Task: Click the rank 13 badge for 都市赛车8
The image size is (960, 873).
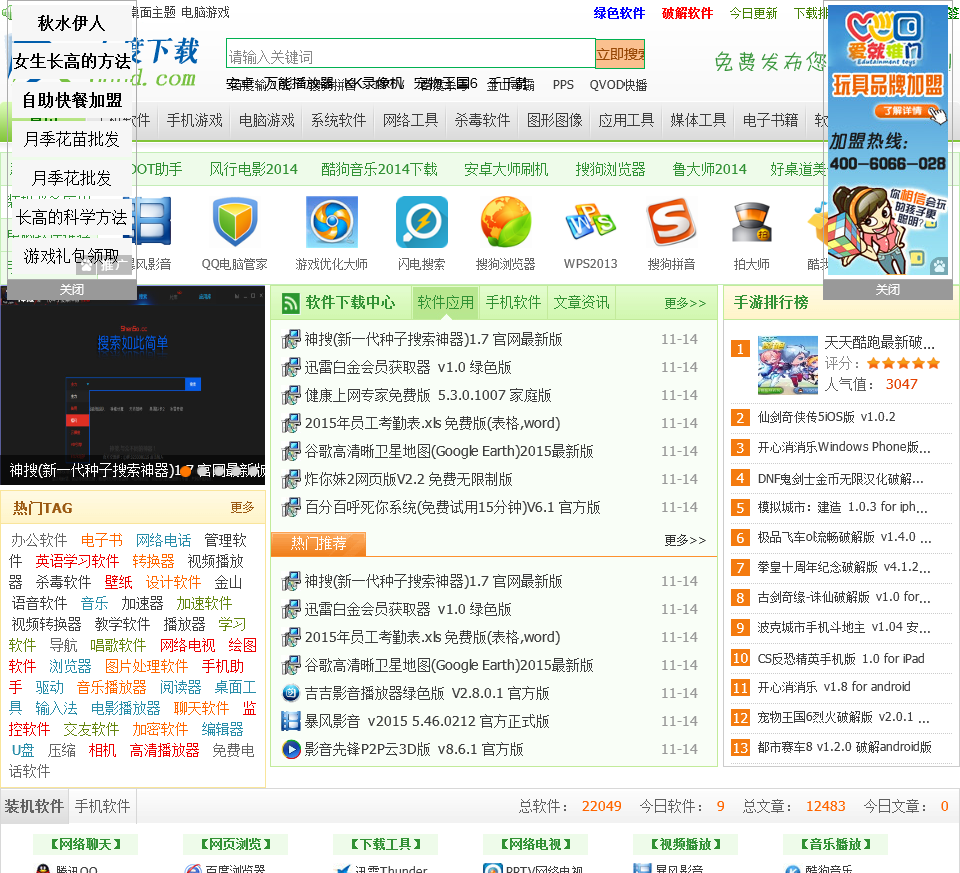Action: (740, 747)
